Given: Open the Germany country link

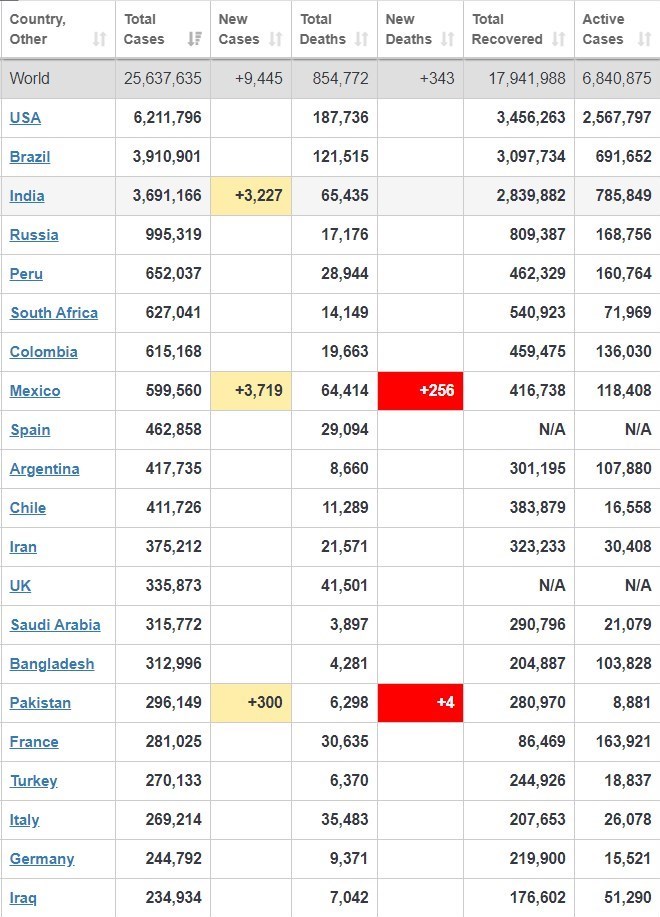Looking at the screenshot, I should [42, 859].
